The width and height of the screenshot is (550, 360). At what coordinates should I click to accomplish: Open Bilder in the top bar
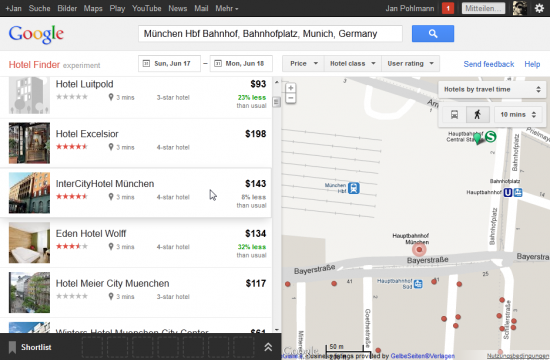[67, 8]
